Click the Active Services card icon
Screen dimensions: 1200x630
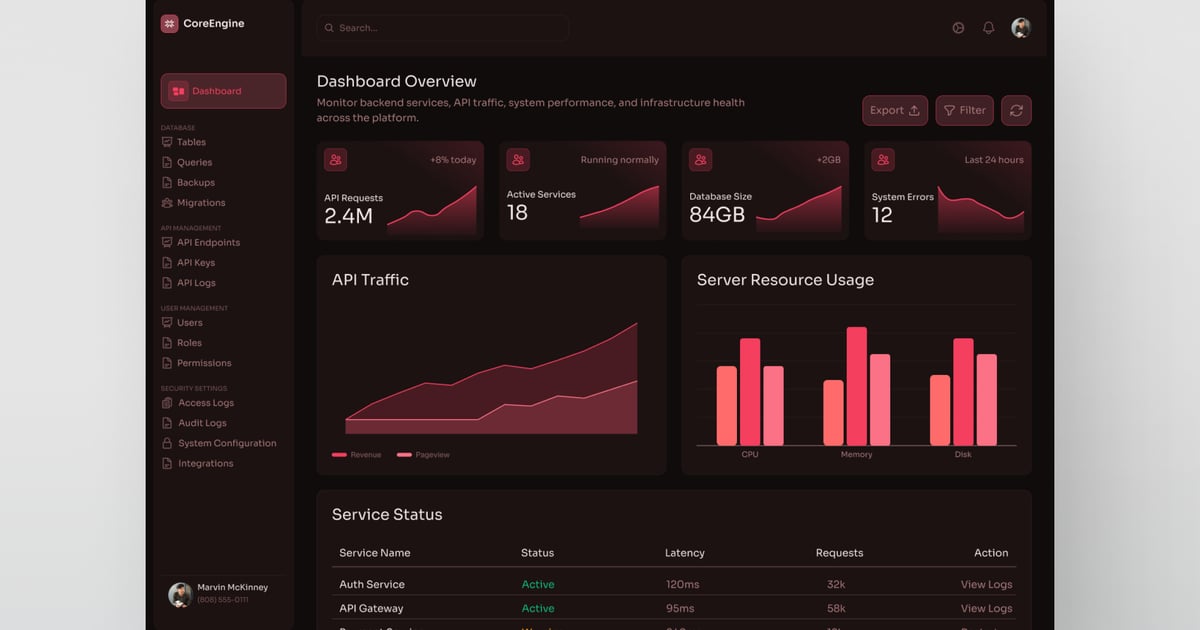518,159
